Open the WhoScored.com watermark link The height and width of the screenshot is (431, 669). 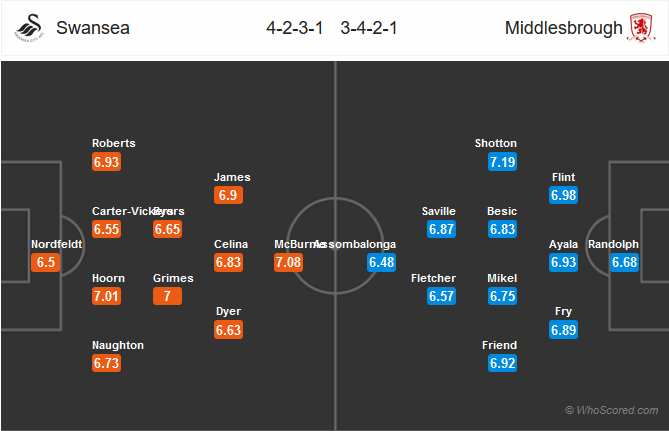coord(612,410)
